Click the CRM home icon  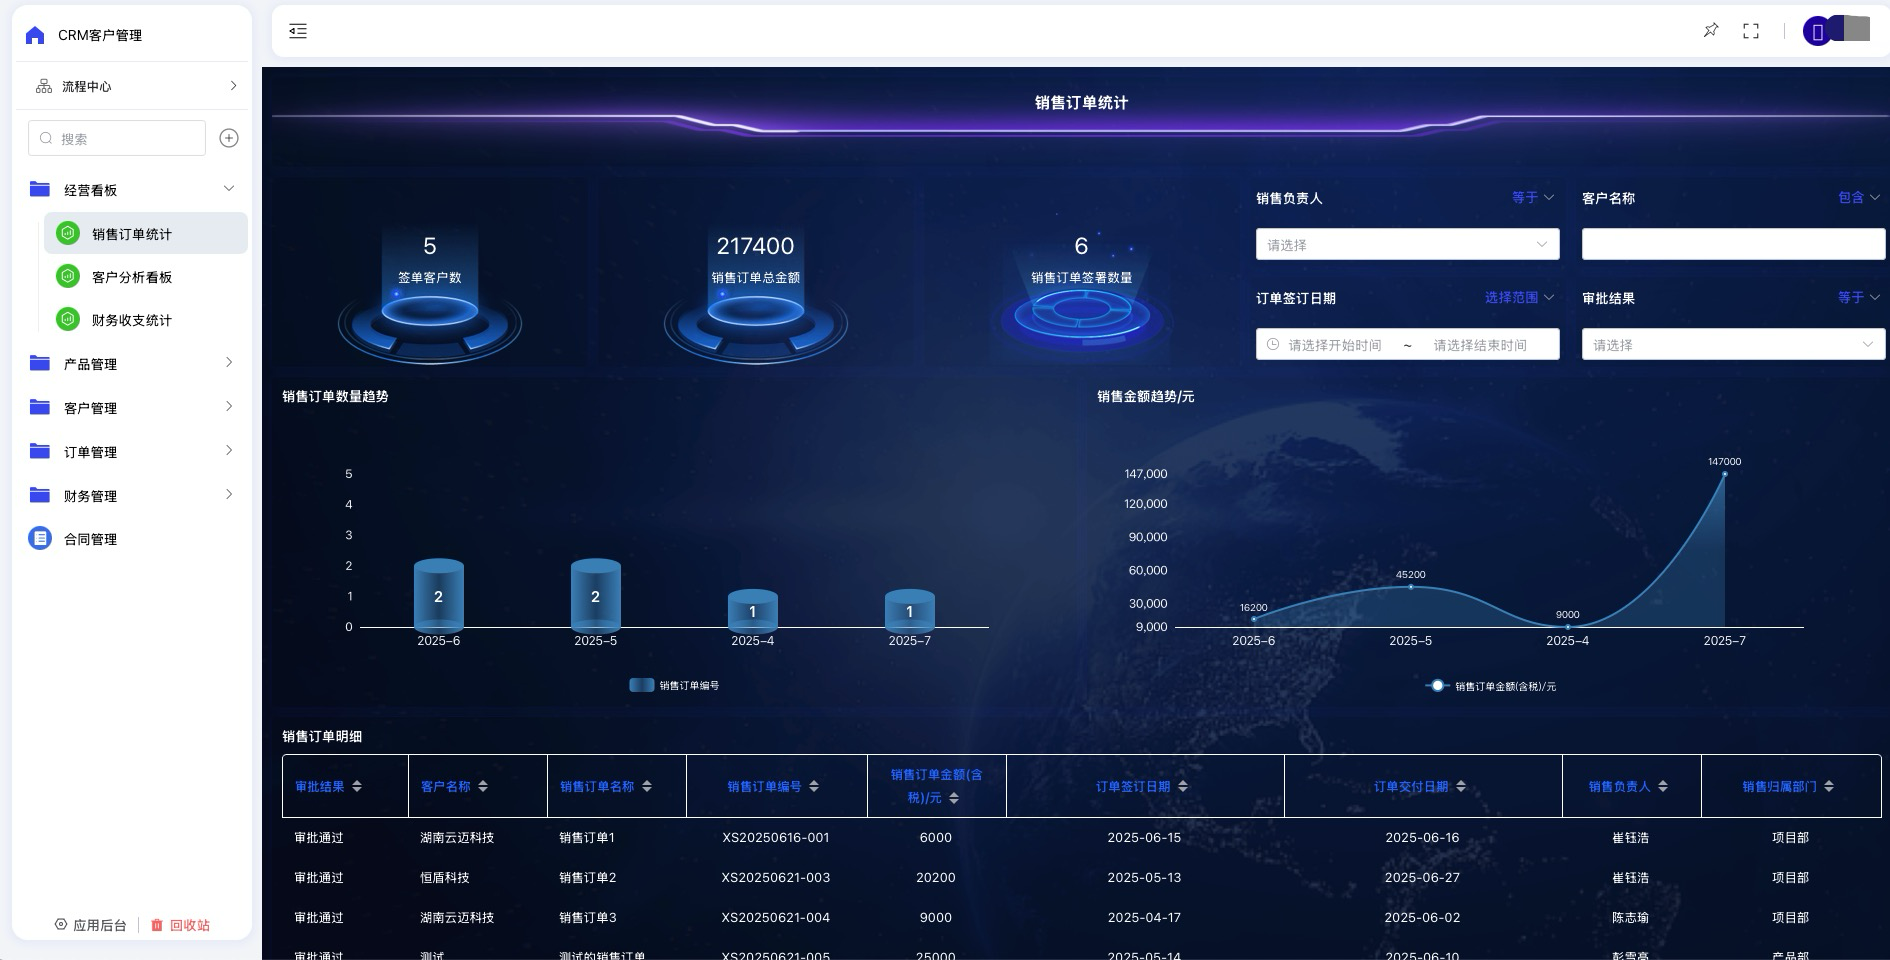[x=35, y=35]
